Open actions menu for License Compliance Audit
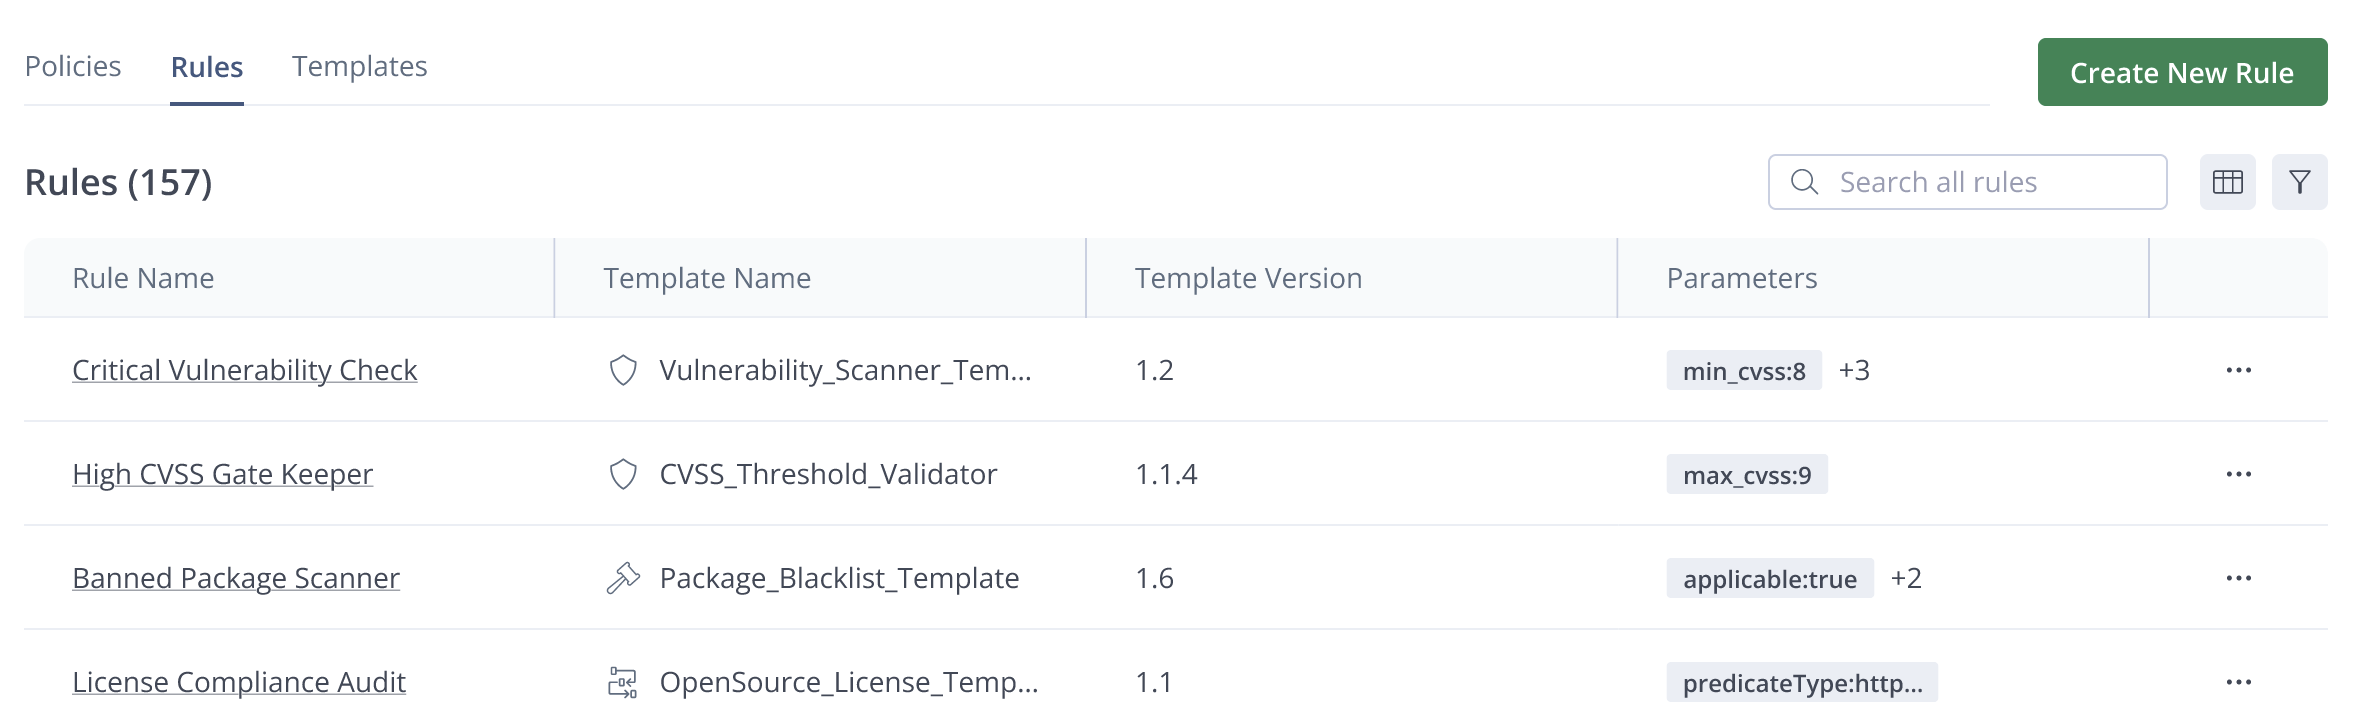The height and width of the screenshot is (724, 2356). pyautogui.click(x=2238, y=682)
